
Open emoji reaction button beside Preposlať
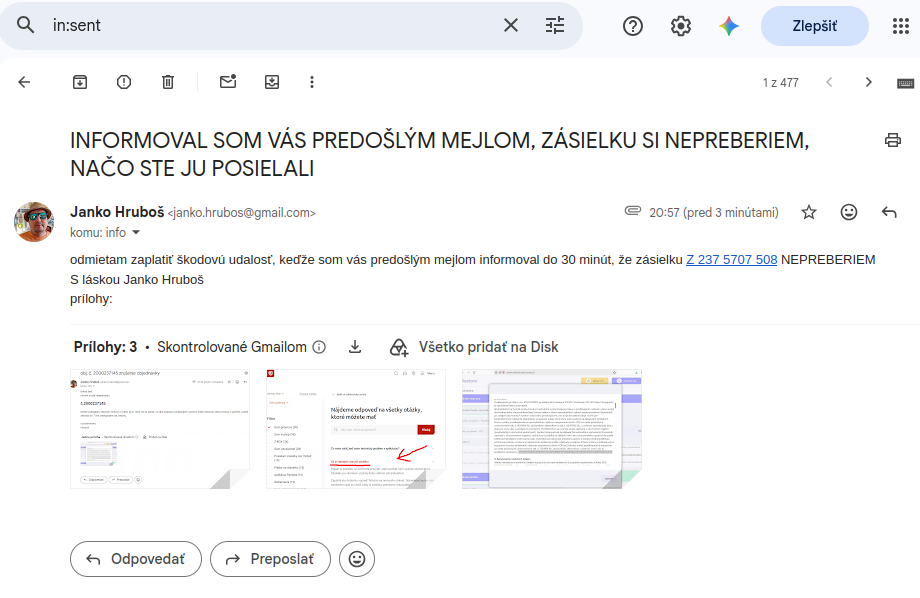tap(357, 559)
